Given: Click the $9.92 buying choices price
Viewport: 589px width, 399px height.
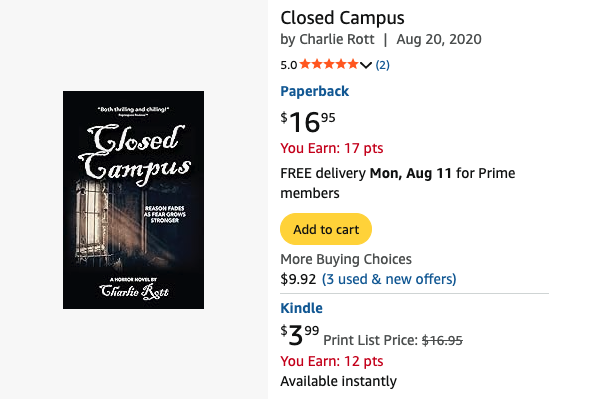Looking at the screenshot, I should coord(298,279).
